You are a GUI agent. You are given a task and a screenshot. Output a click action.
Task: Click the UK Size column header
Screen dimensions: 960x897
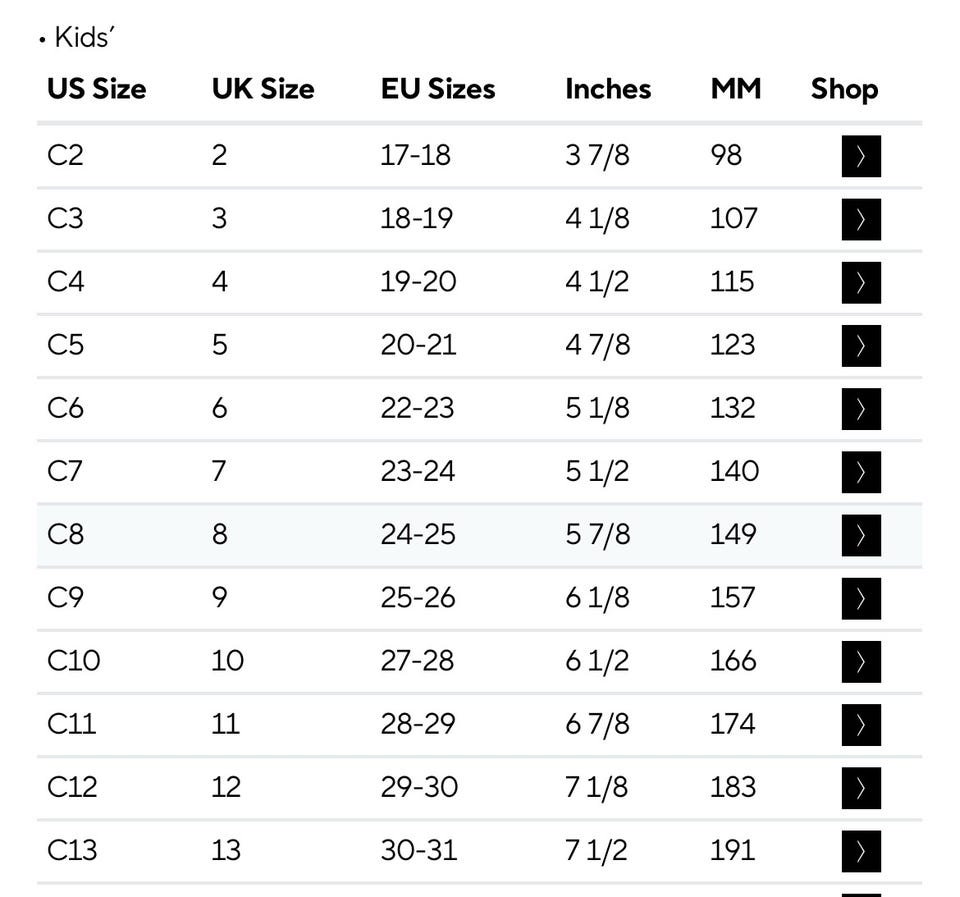(x=263, y=89)
